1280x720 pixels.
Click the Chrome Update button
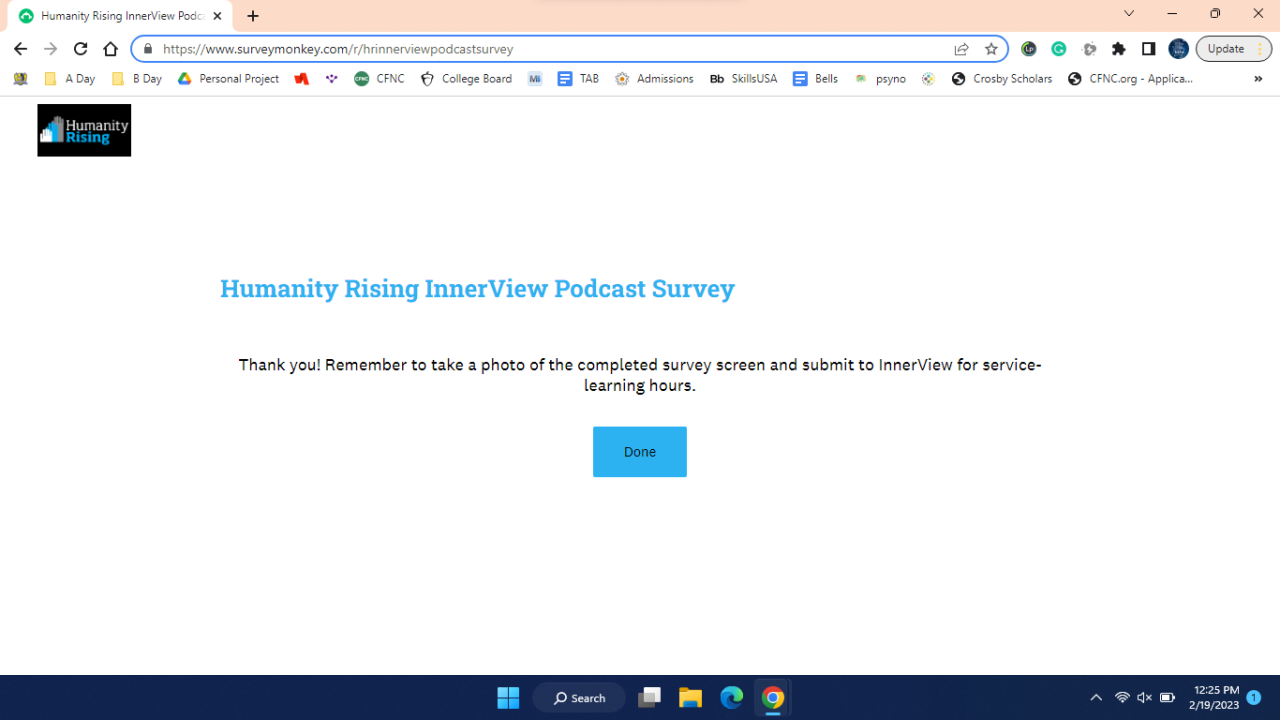1234,49
